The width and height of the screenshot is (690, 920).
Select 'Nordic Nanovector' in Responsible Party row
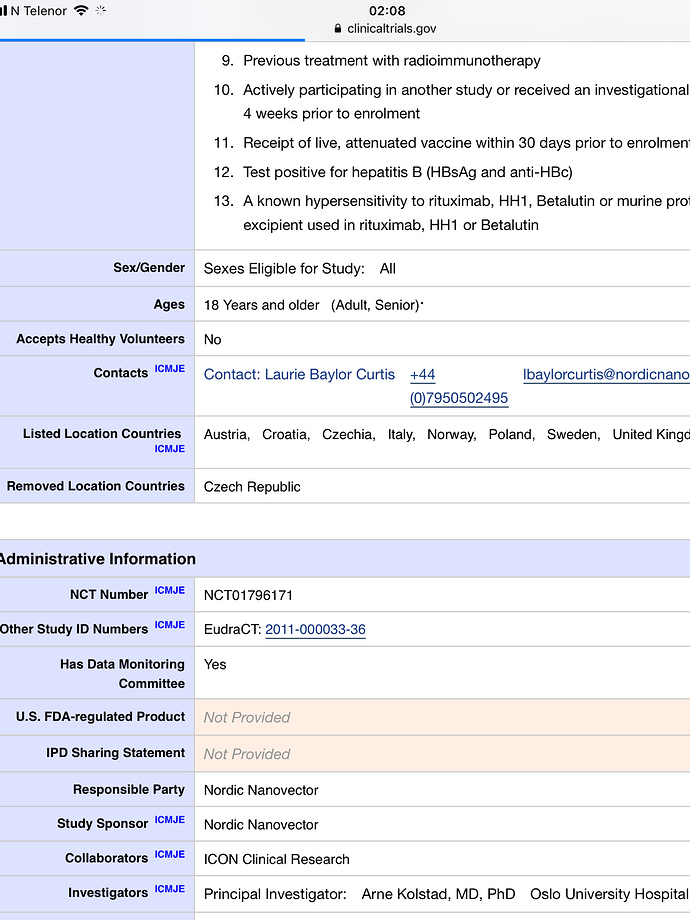pyautogui.click(x=261, y=790)
